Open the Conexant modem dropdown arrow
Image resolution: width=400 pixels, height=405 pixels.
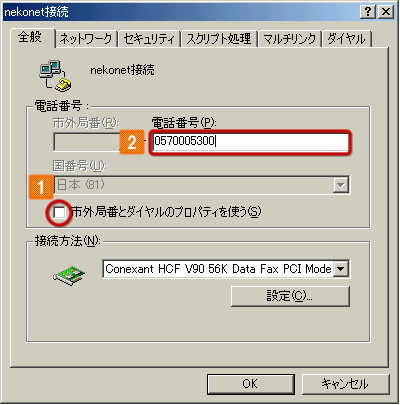point(341,269)
